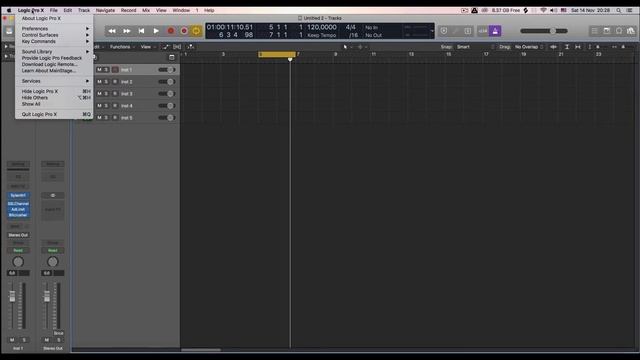Choose Hide Logic Pro X

[x=54, y=91]
